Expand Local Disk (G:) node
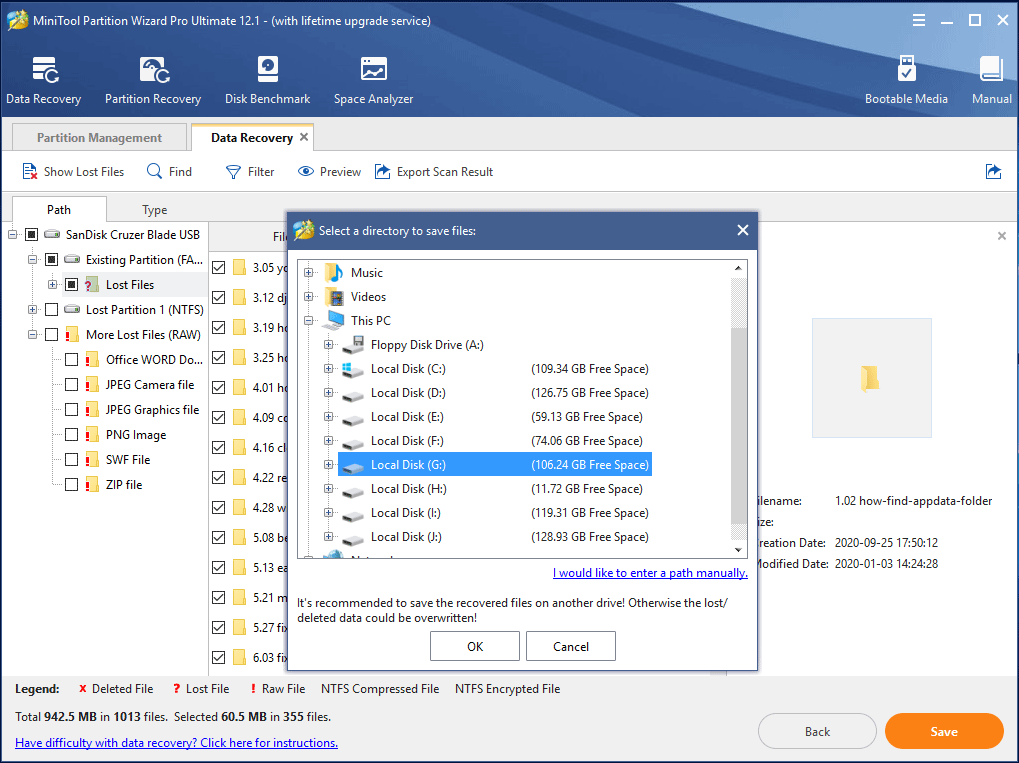This screenshot has height=763, width=1019. (329, 465)
